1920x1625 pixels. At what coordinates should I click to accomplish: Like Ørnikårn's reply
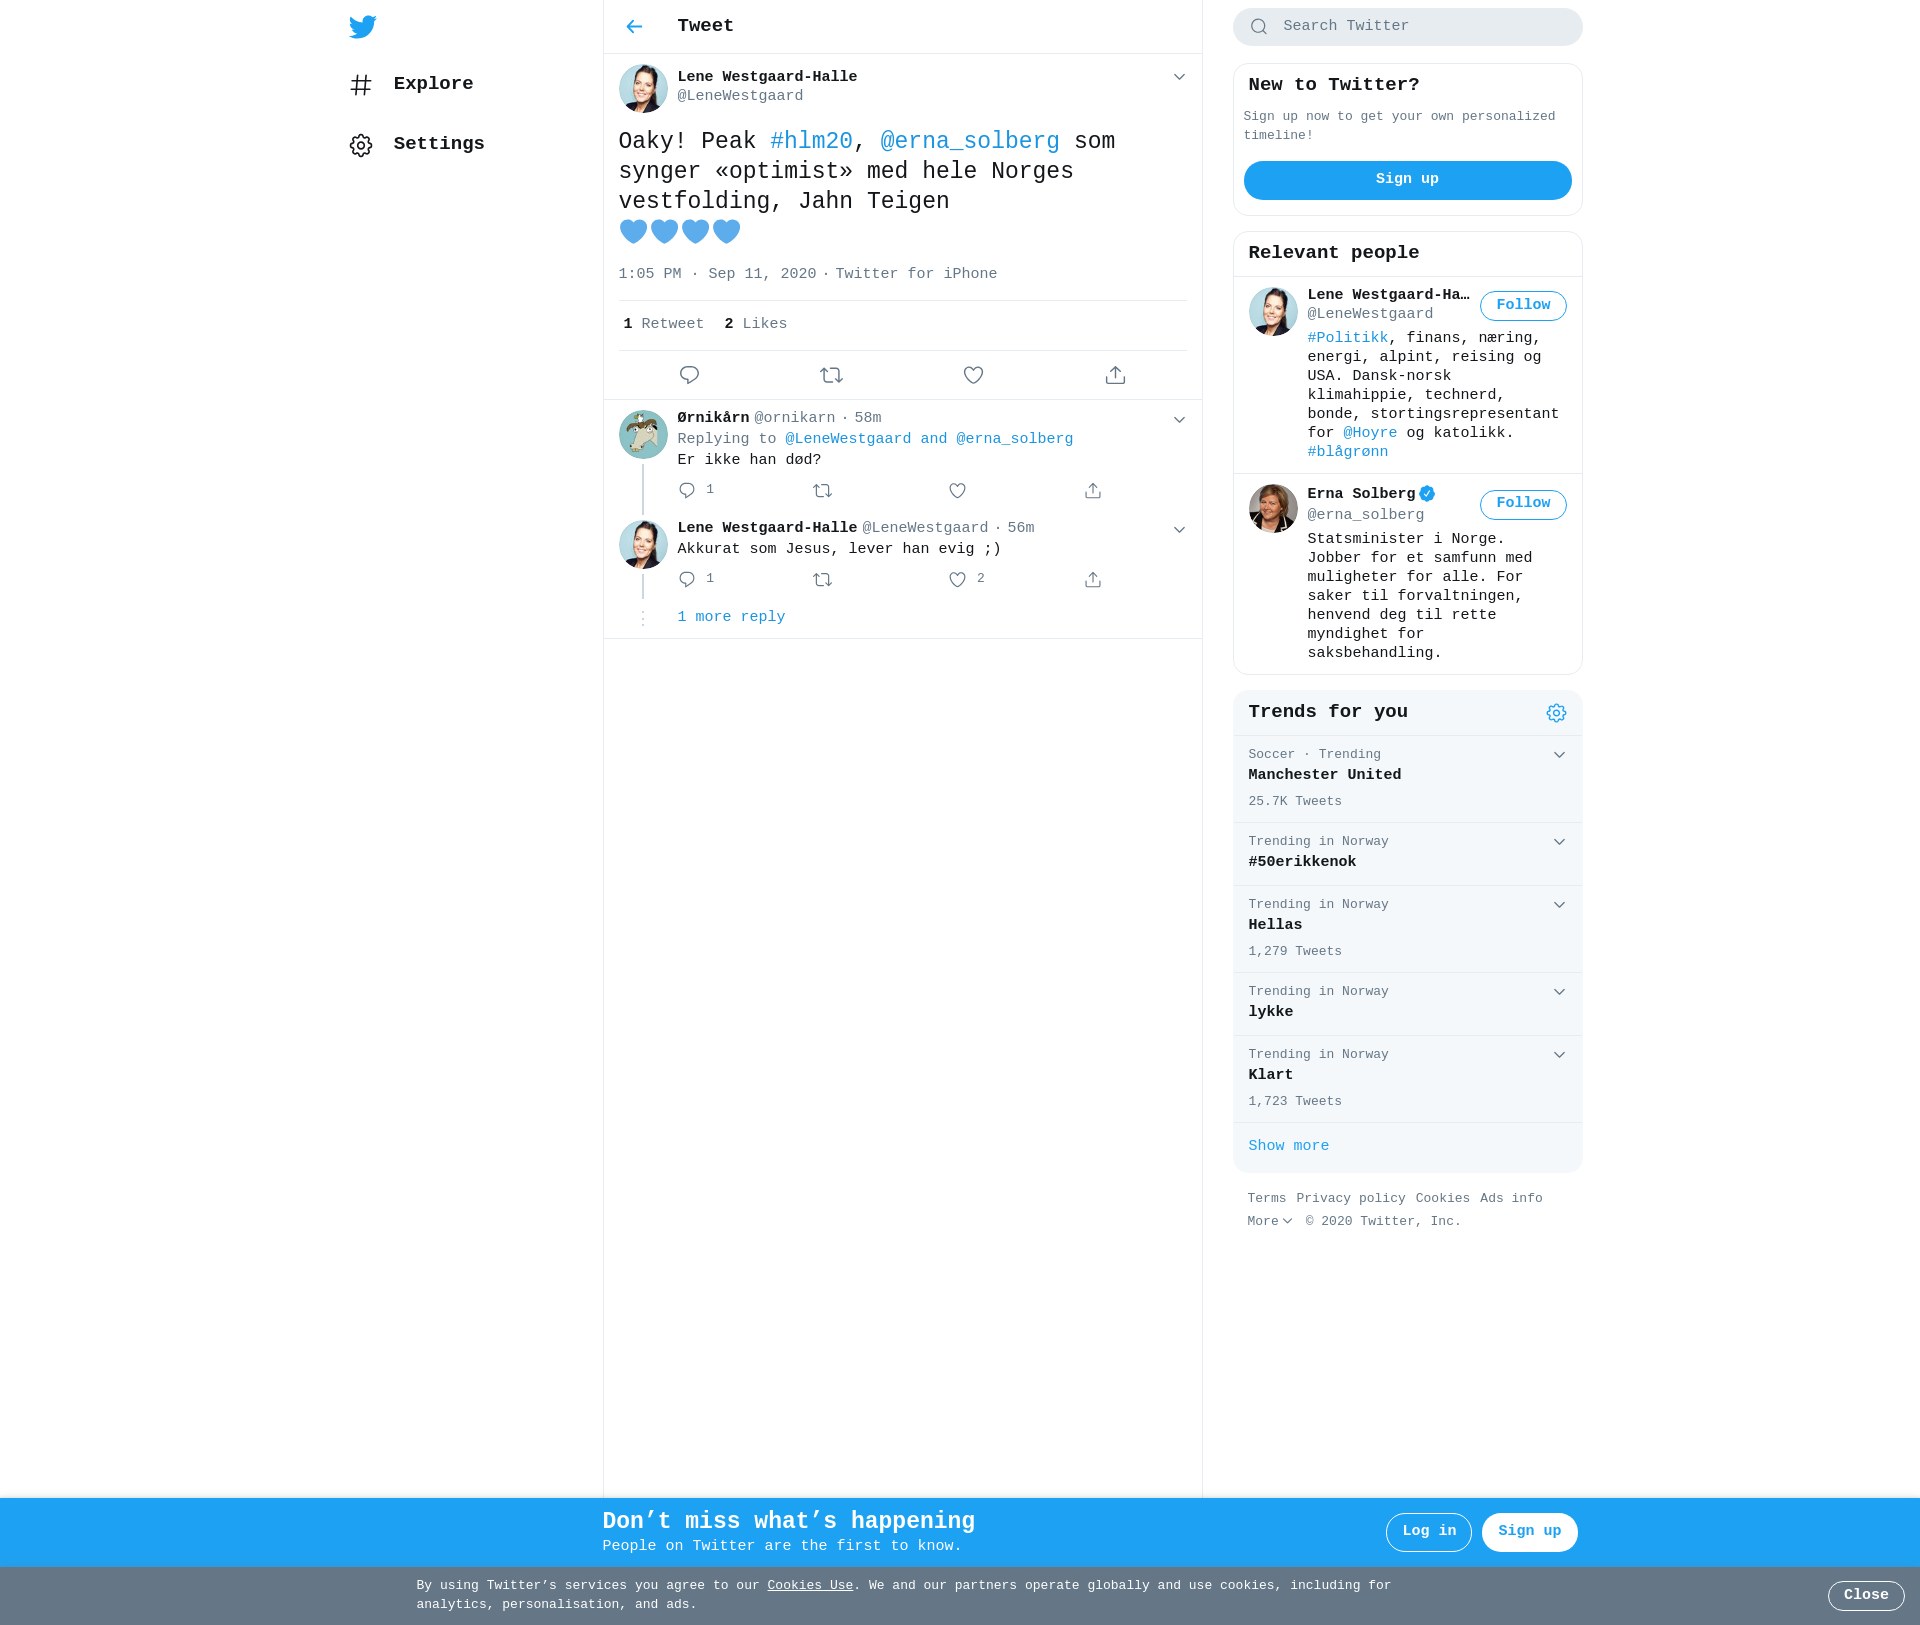pos(957,490)
